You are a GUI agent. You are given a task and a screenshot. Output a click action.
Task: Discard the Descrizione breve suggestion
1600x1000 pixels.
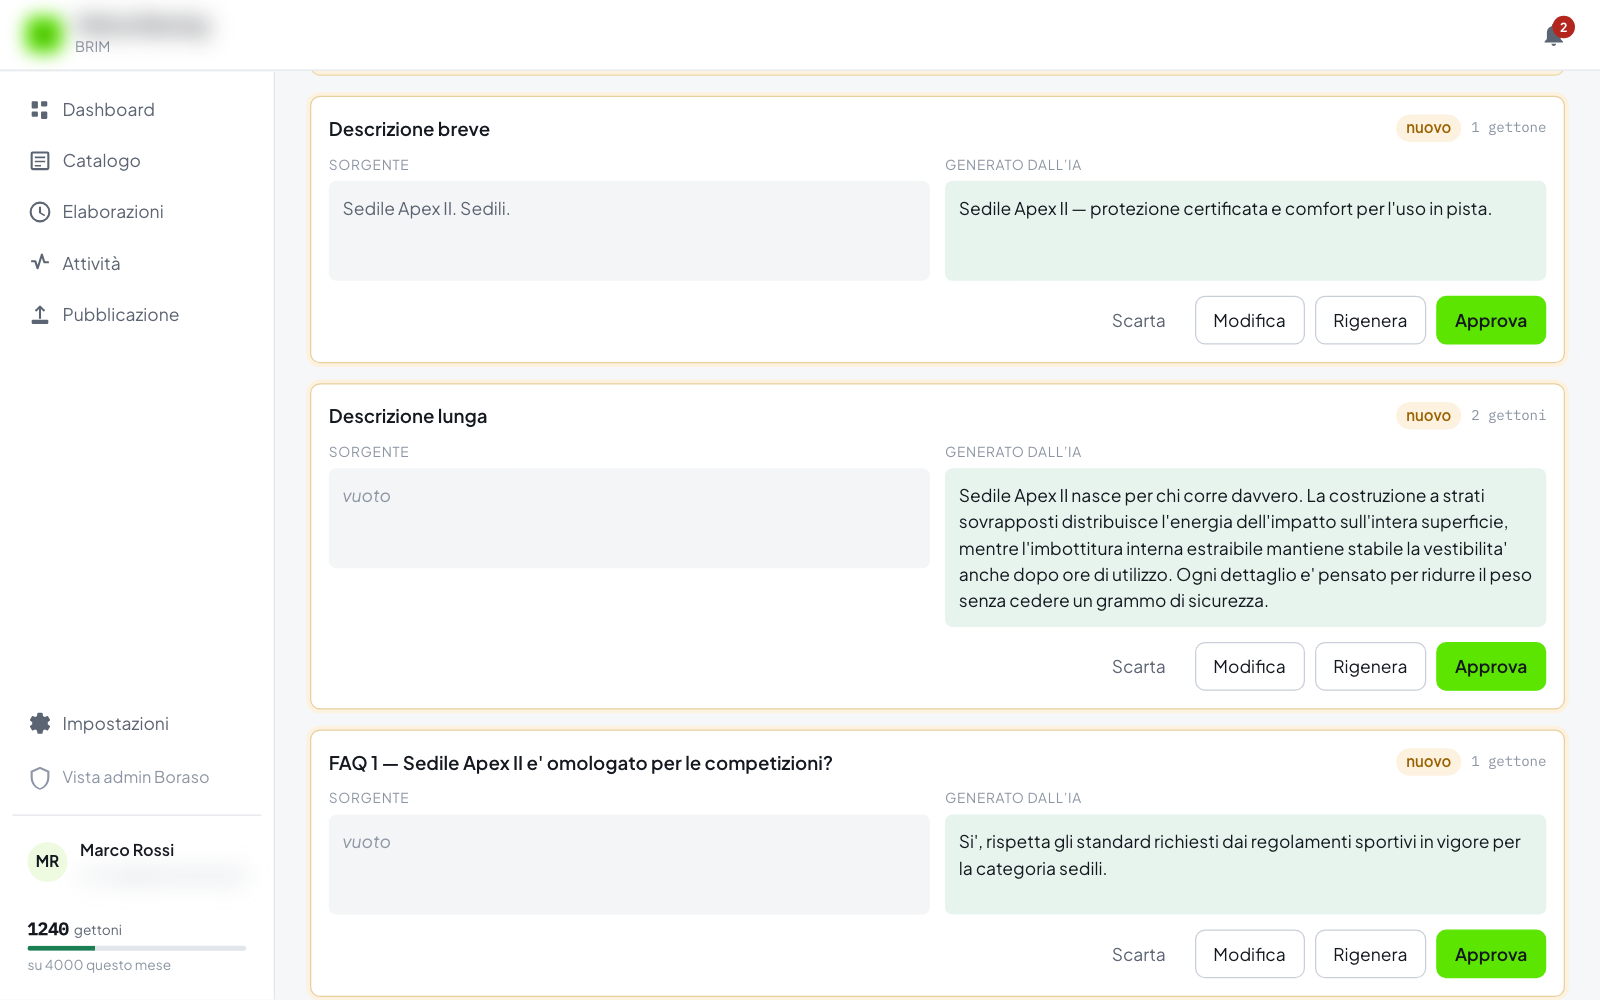1138,321
